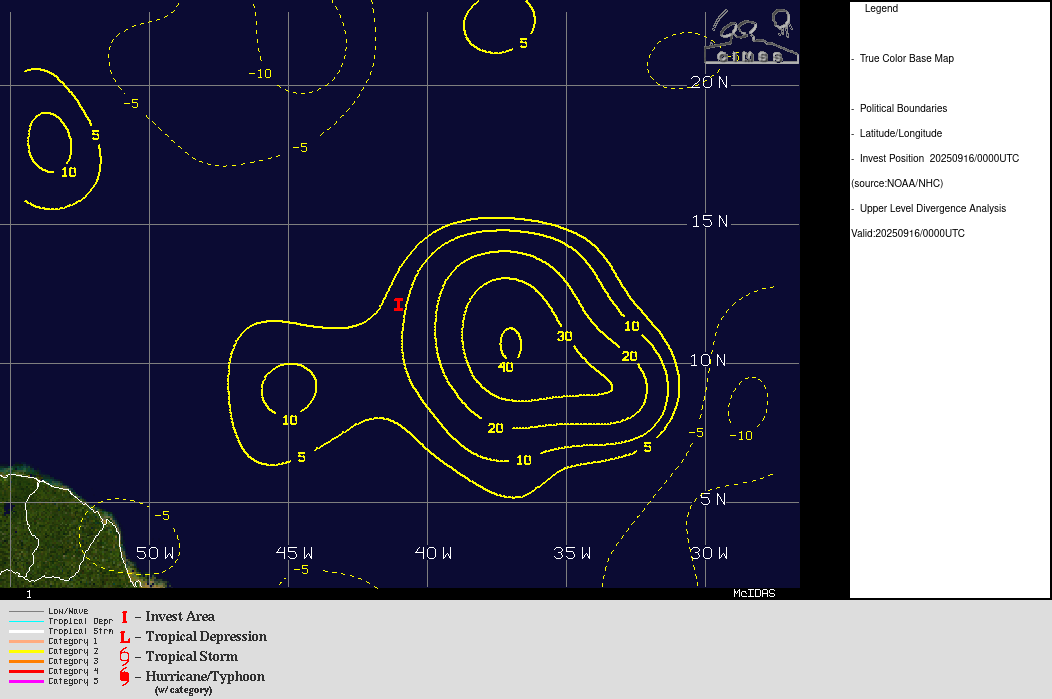Screen dimensions: 1052x699
Task: Click the 'Valid:20250916/0000UTC' text
Action: [x=908, y=233]
